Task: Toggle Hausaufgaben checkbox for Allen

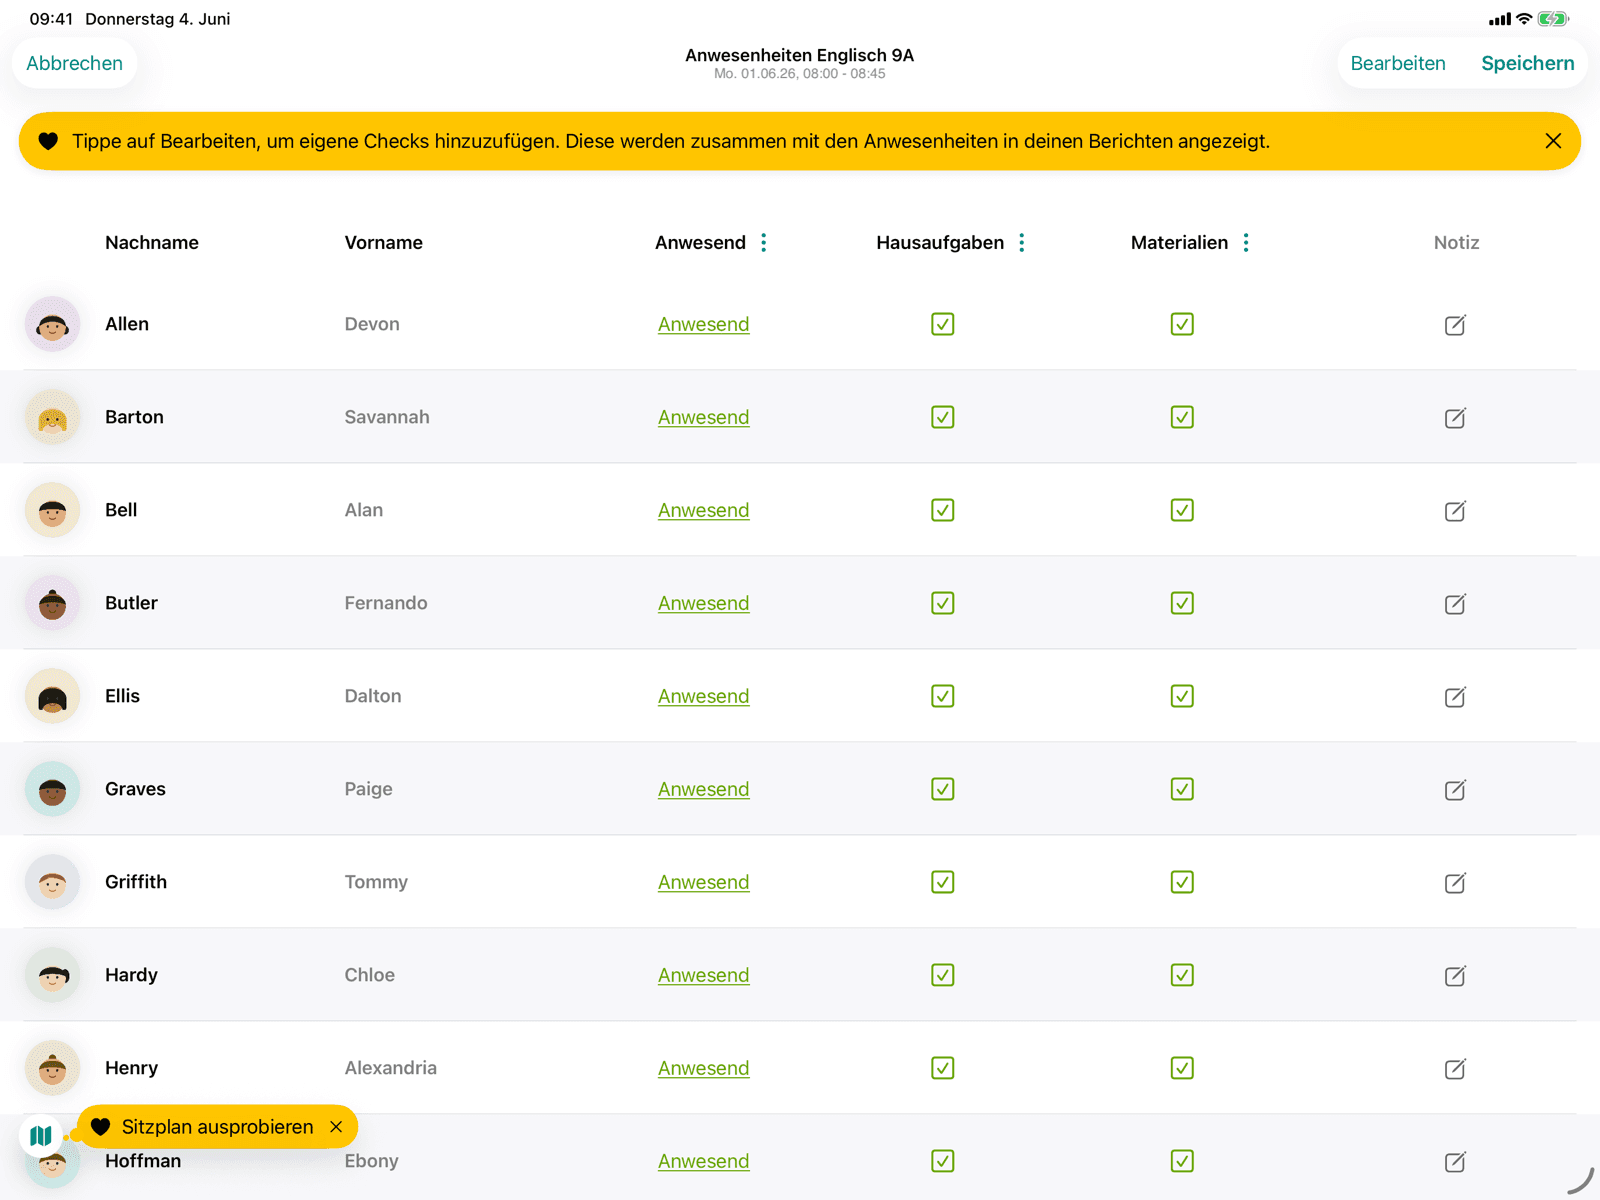Action: (x=942, y=324)
